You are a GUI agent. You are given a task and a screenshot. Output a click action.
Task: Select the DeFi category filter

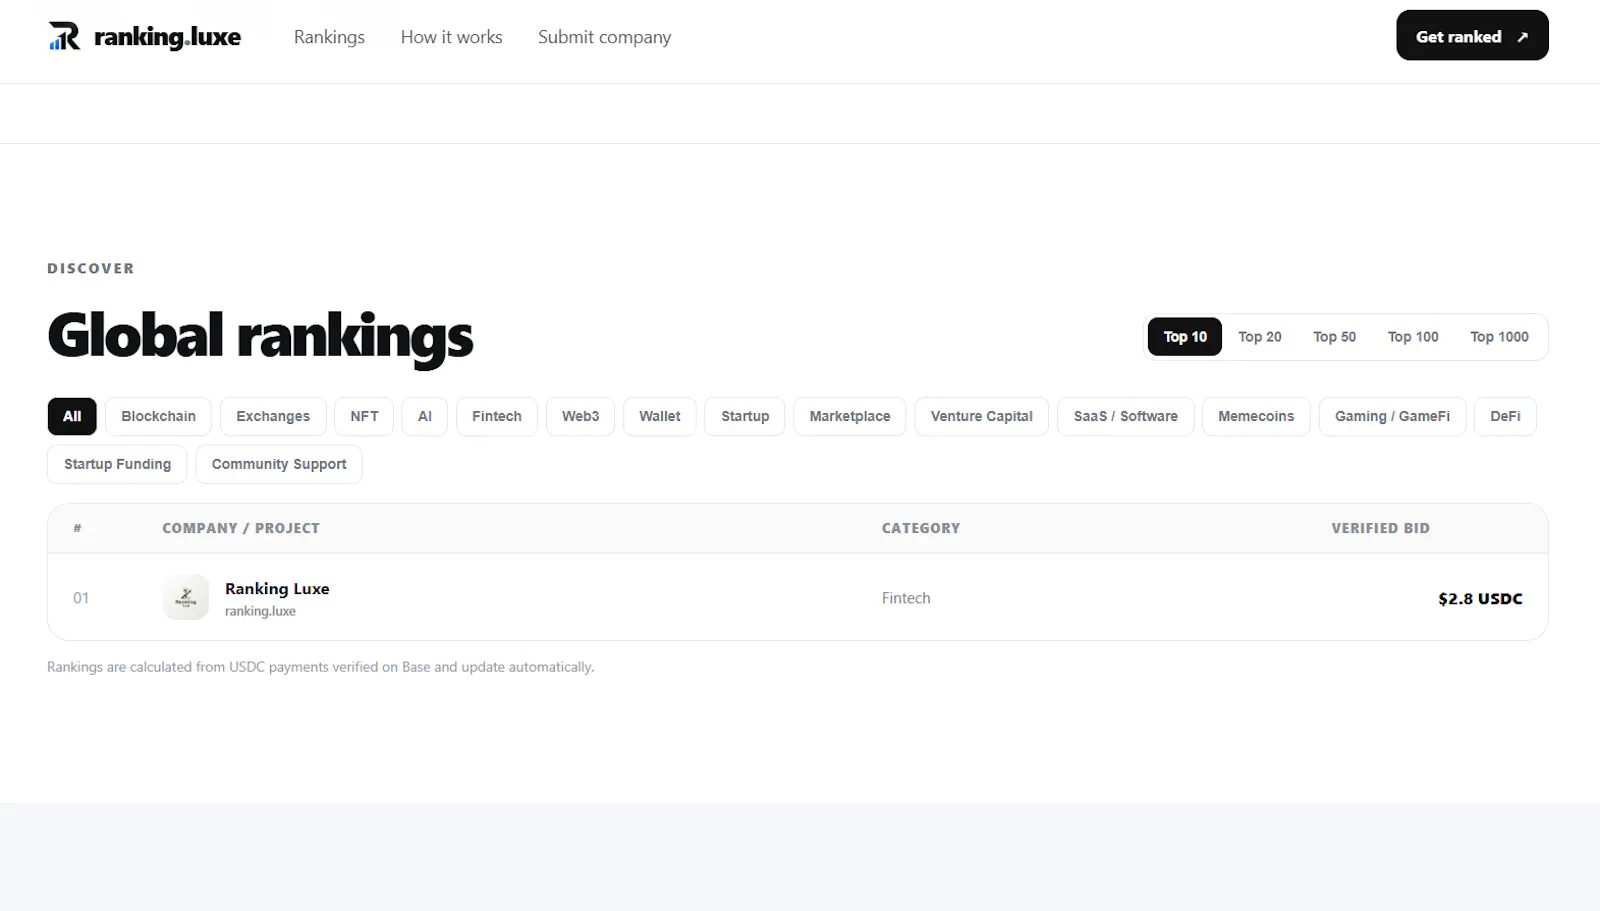point(1505,416)
